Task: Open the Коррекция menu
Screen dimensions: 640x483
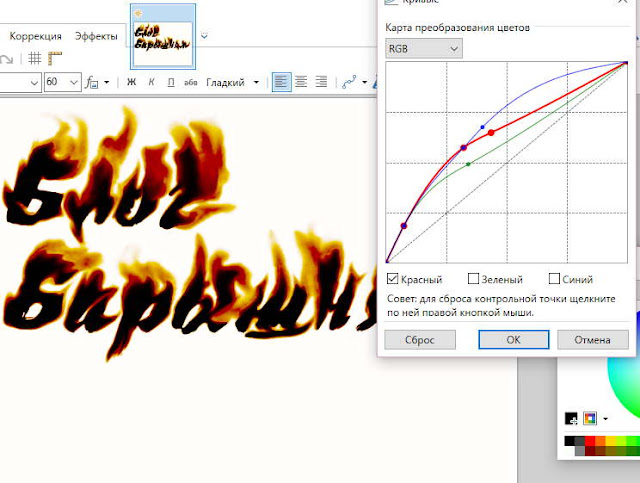Action: click(x=36, y=36)
